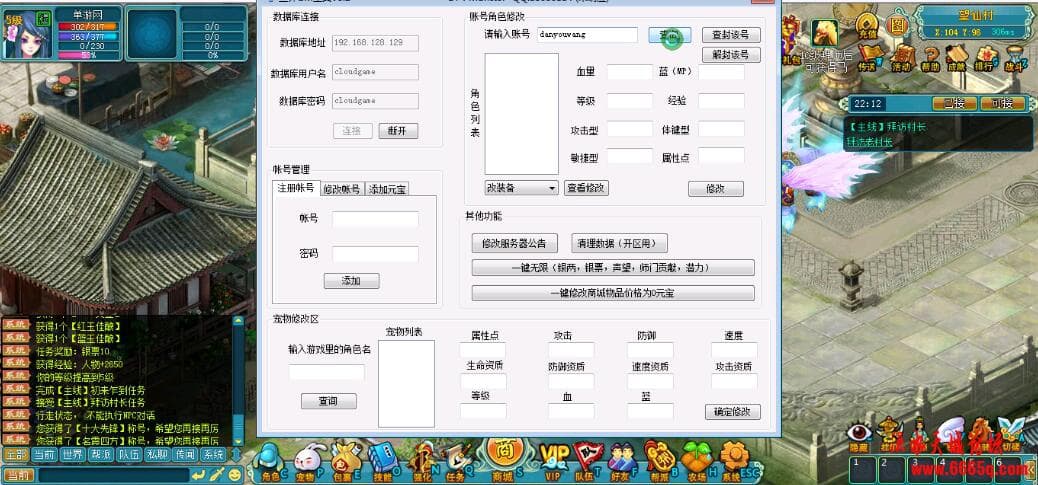Viewport: 1038px width, 485px height.
Task: Open the 改装备 dropdown
Action: click(522, 188)
